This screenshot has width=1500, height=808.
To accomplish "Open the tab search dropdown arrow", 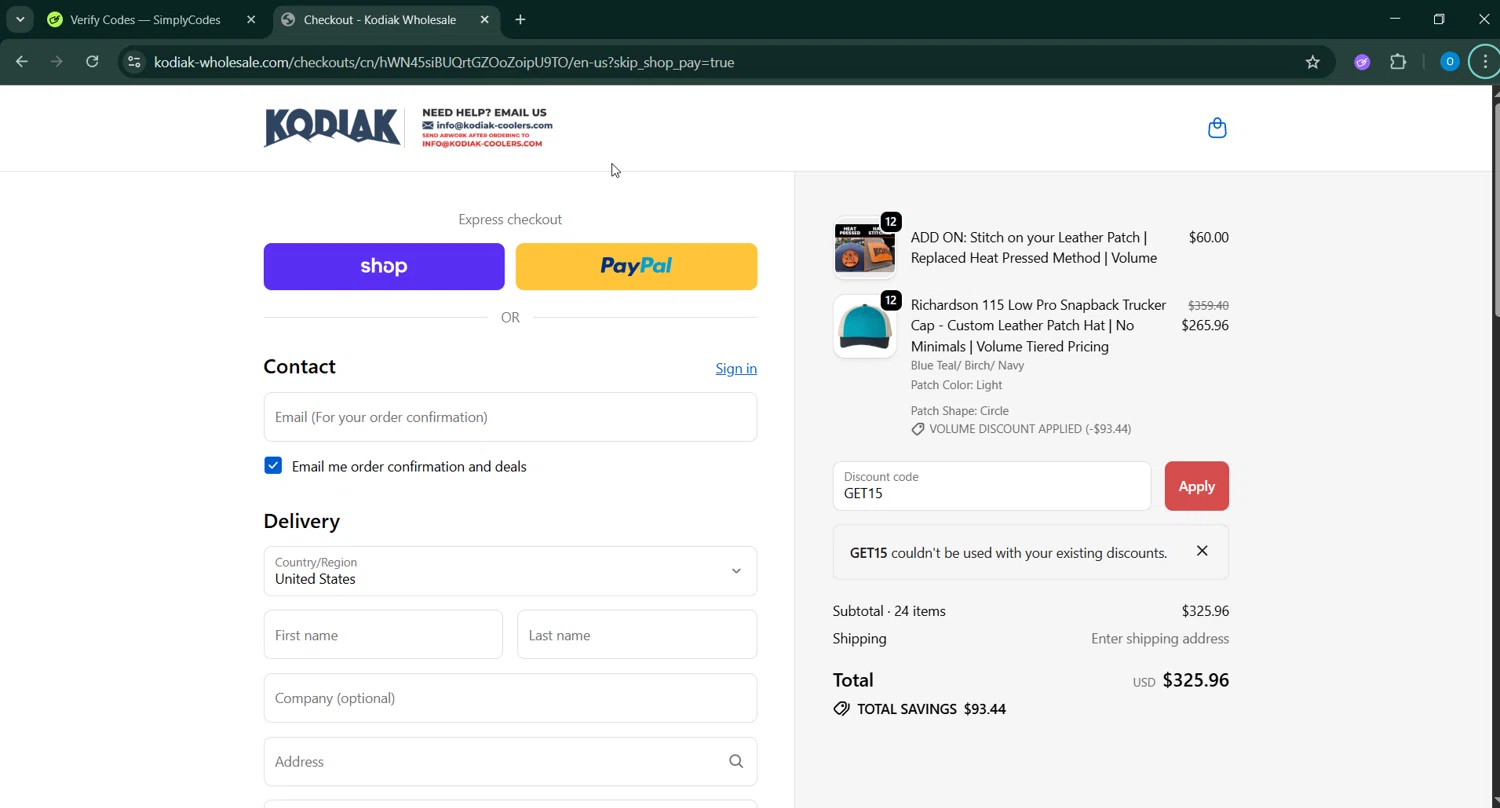I will [20, 19].
